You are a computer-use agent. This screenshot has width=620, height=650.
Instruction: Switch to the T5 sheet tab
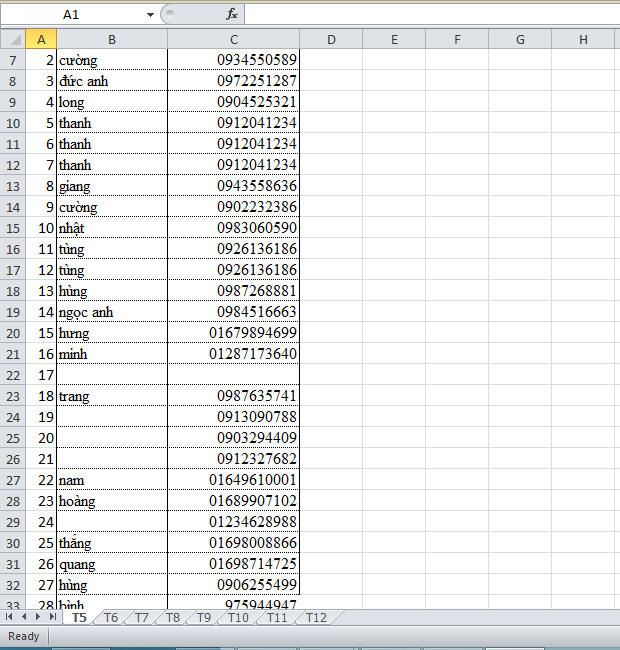(79, 617)
